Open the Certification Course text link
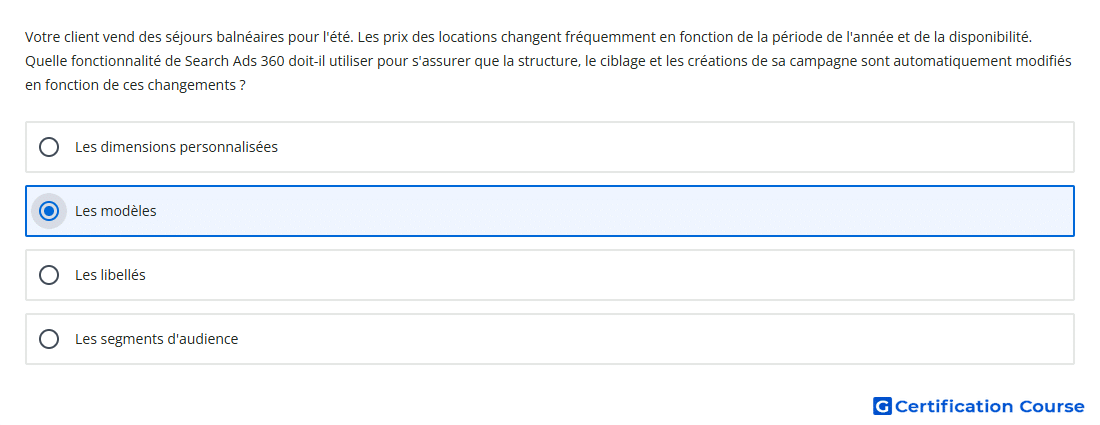Image resolution: width=1100 pixels, height=425 pixels. point(990,406)
